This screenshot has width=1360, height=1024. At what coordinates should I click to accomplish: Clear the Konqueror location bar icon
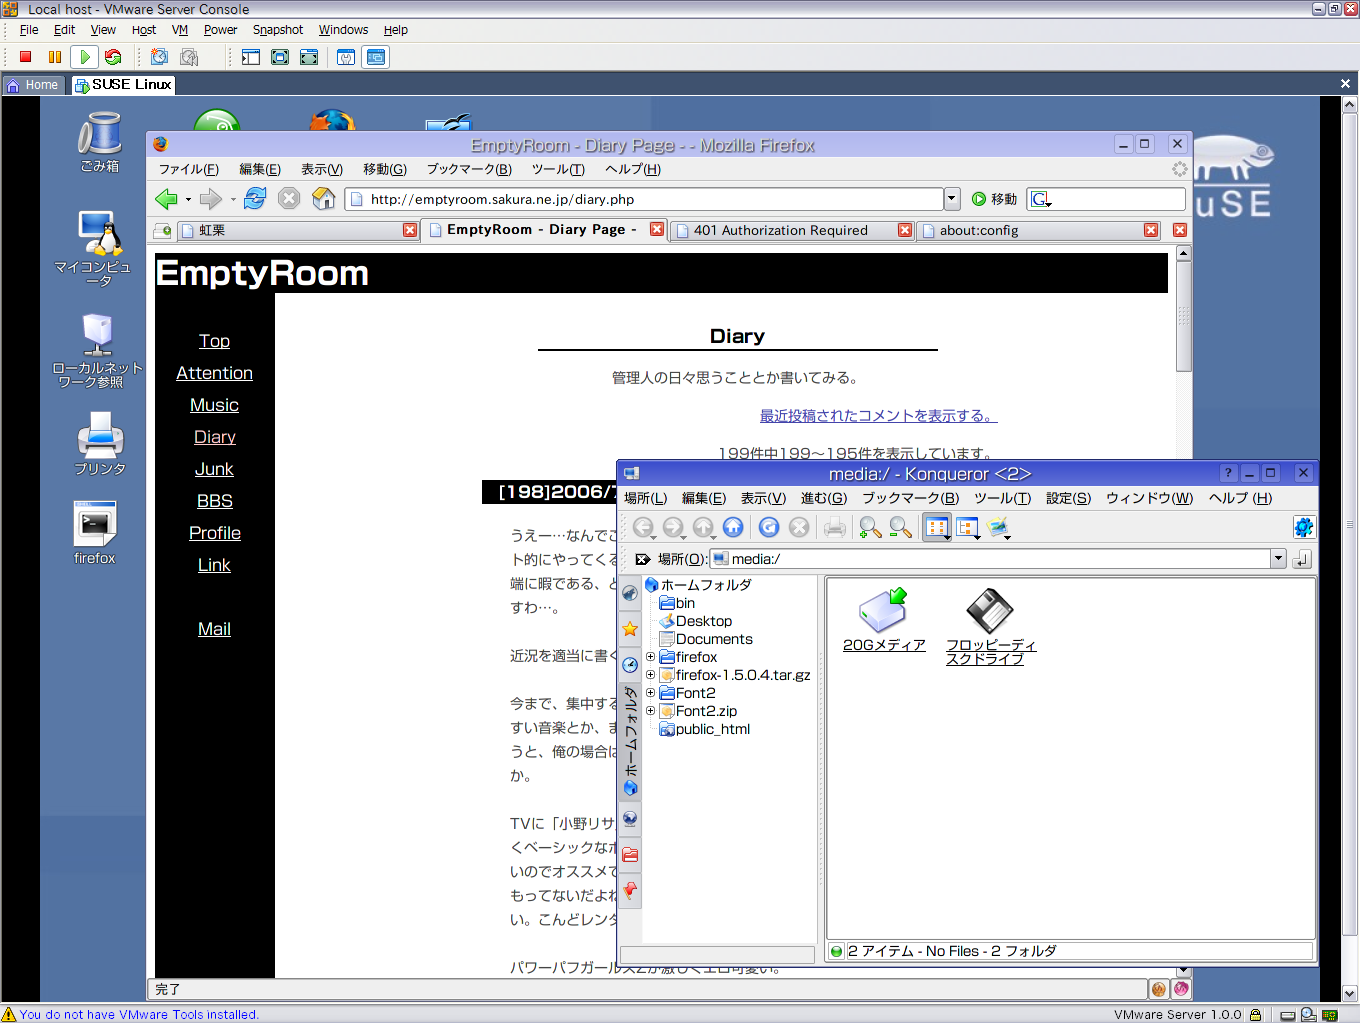point(643,559)
